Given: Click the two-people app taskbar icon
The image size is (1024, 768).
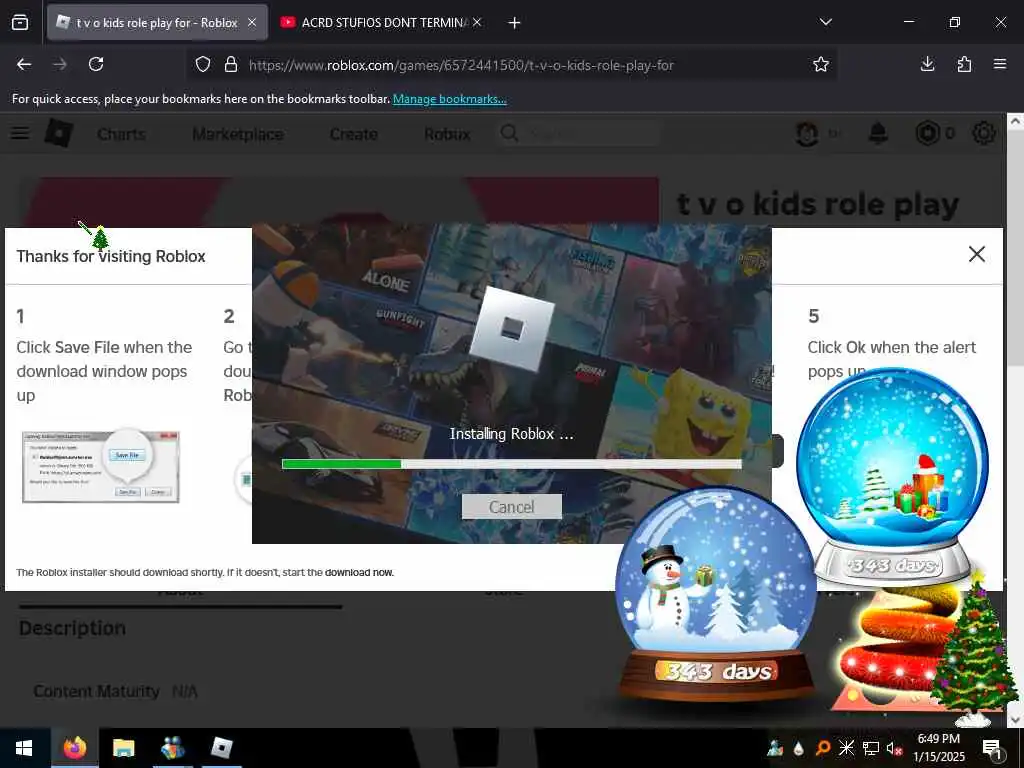Looking at the screenshot, I should pos(172,748).
